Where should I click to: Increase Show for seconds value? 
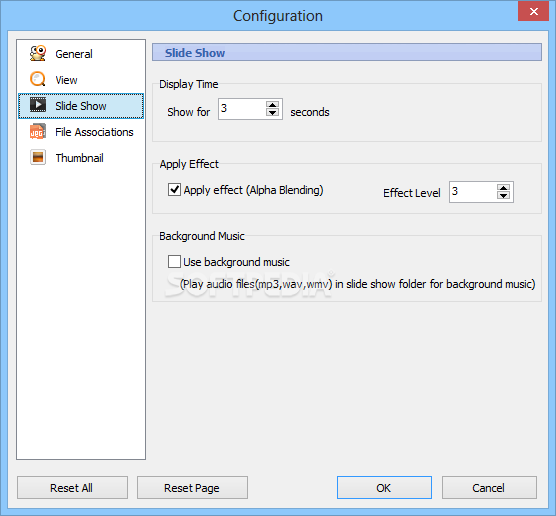272,105
